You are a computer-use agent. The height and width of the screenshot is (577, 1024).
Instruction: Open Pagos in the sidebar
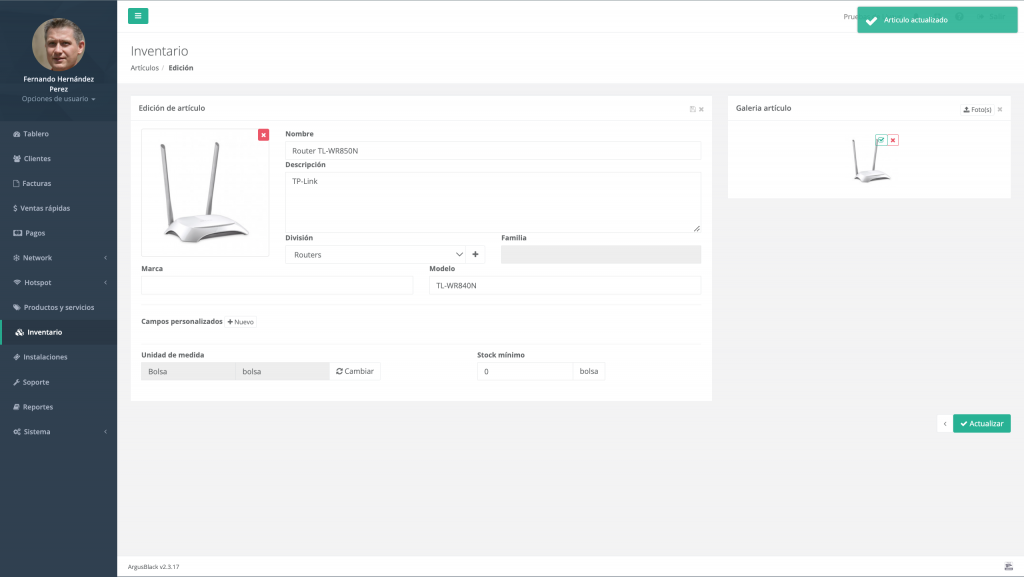point(59,233)
